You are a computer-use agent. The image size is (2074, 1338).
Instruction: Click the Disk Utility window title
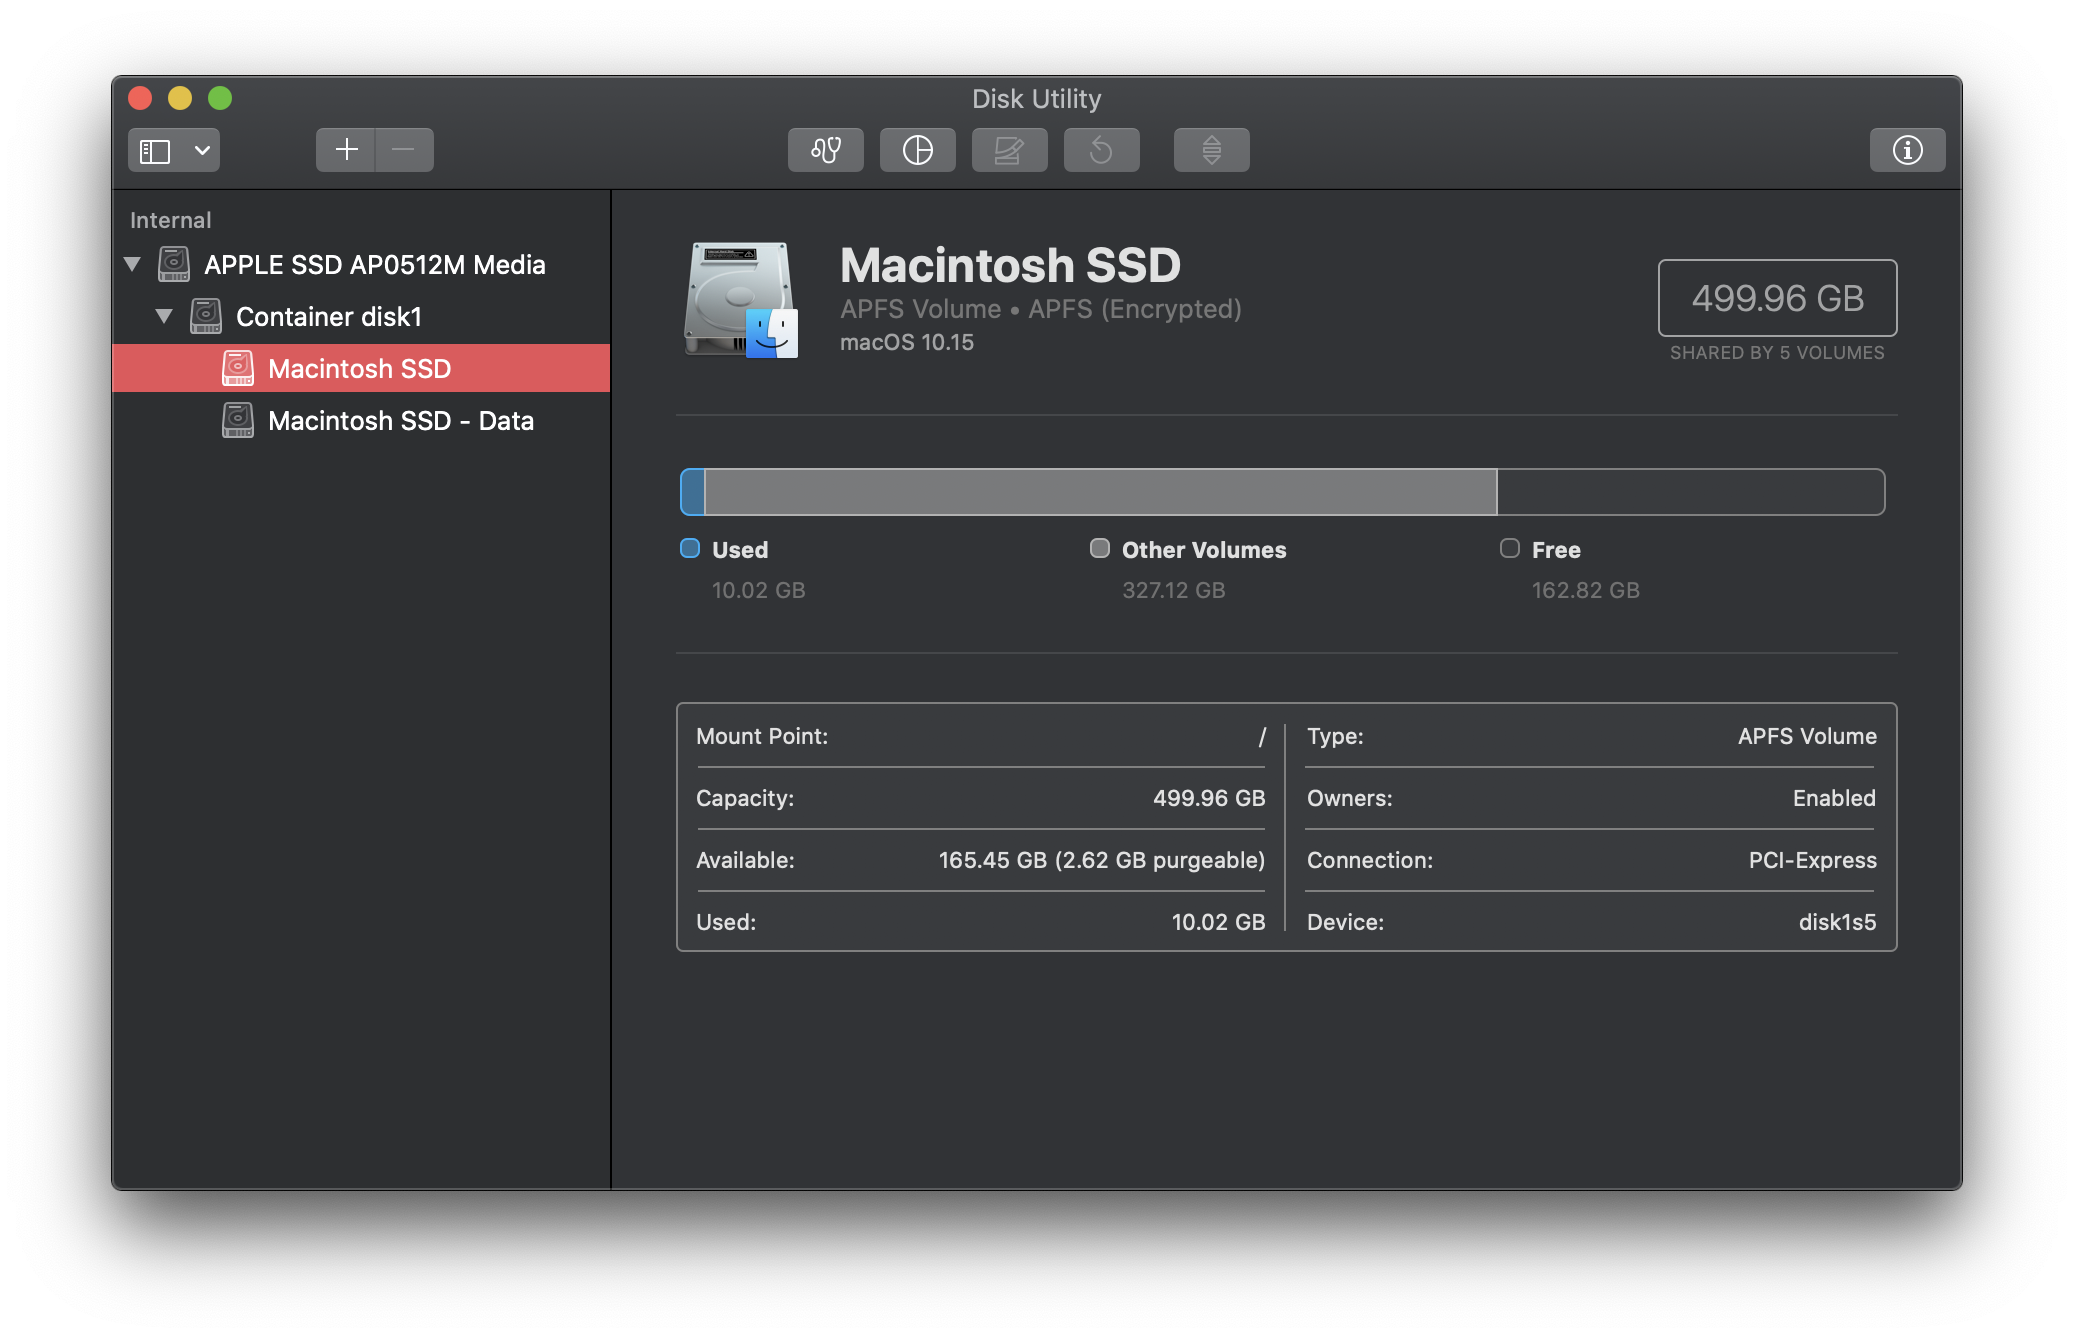tap(1036, 98)
